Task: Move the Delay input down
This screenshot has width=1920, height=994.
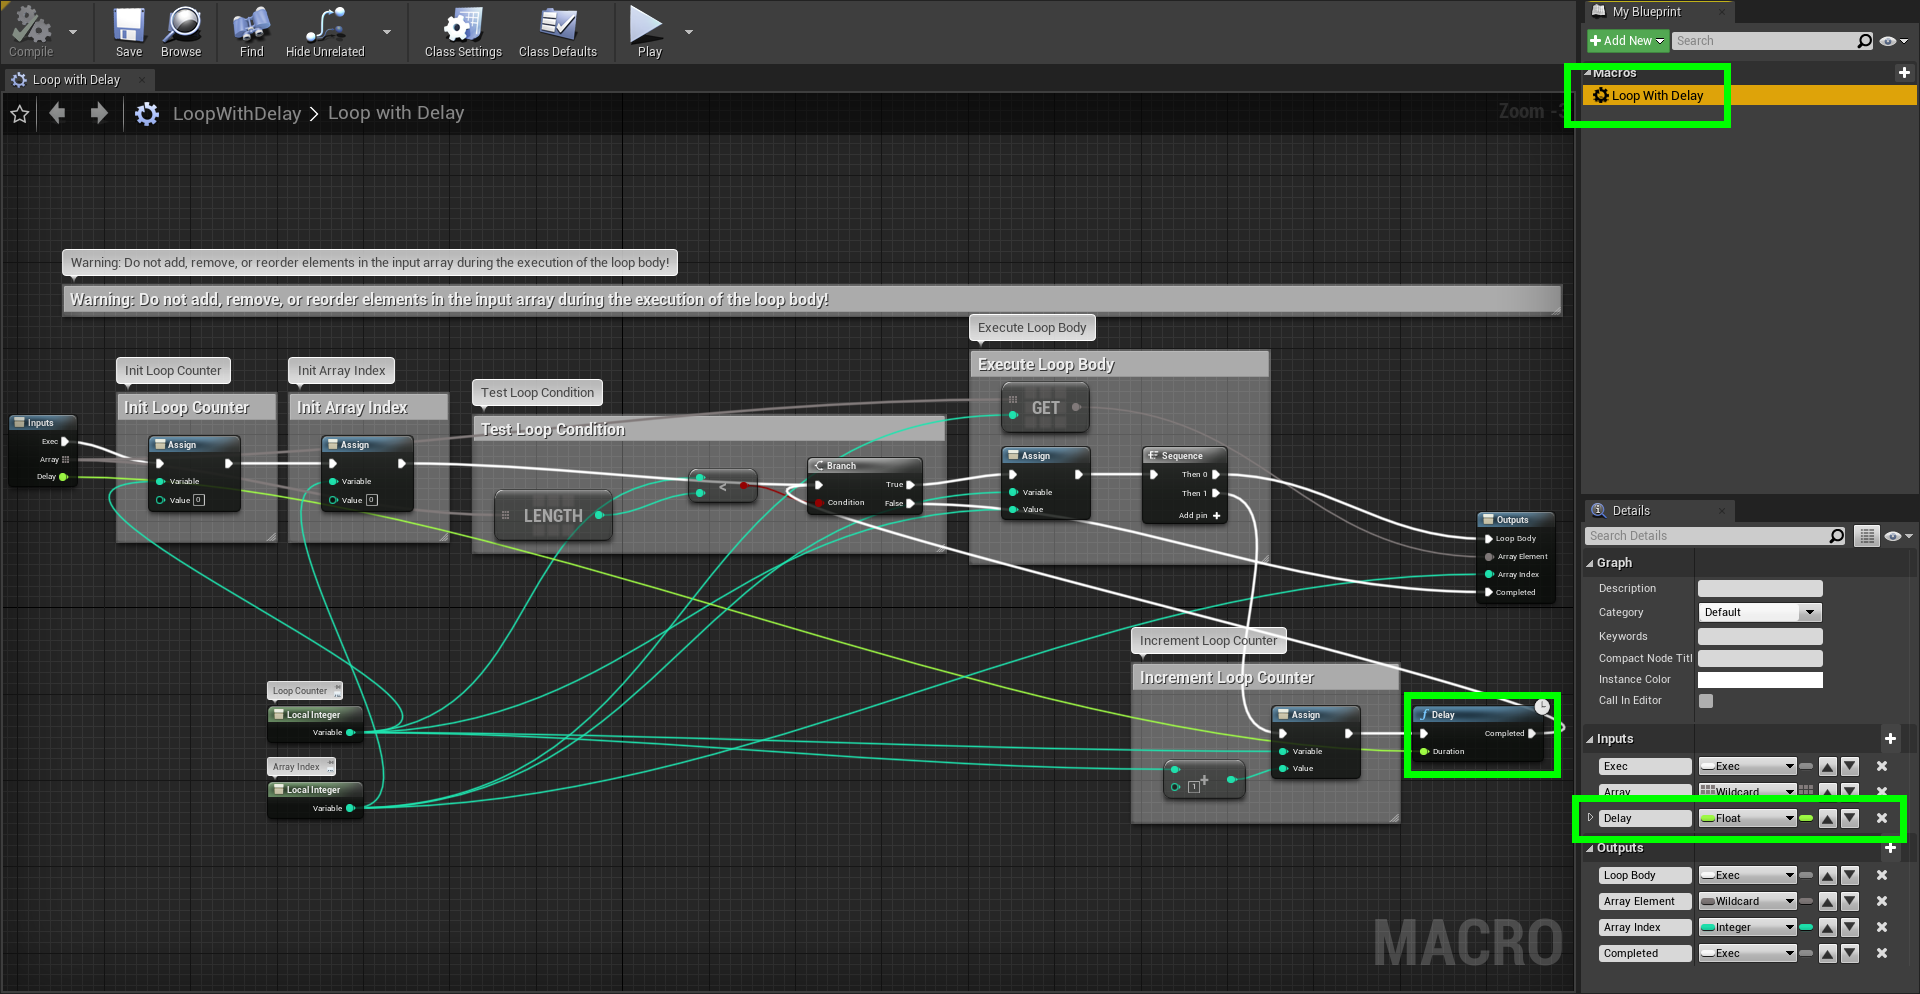Action: (1850, 818)
